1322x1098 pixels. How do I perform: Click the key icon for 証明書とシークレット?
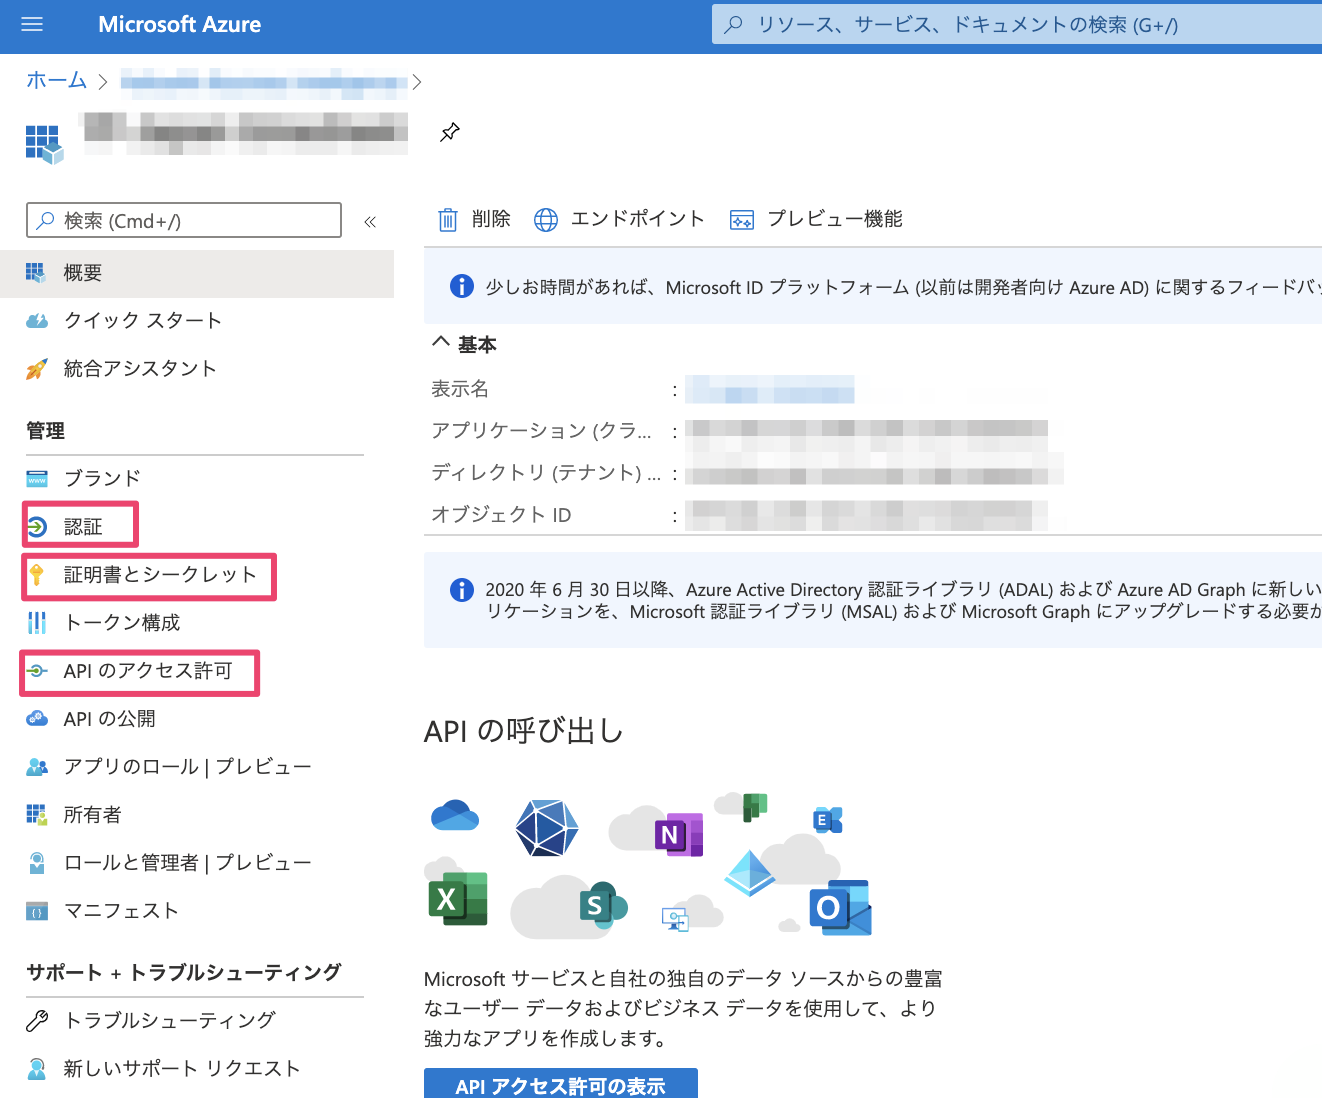click(x=36, y=574)
